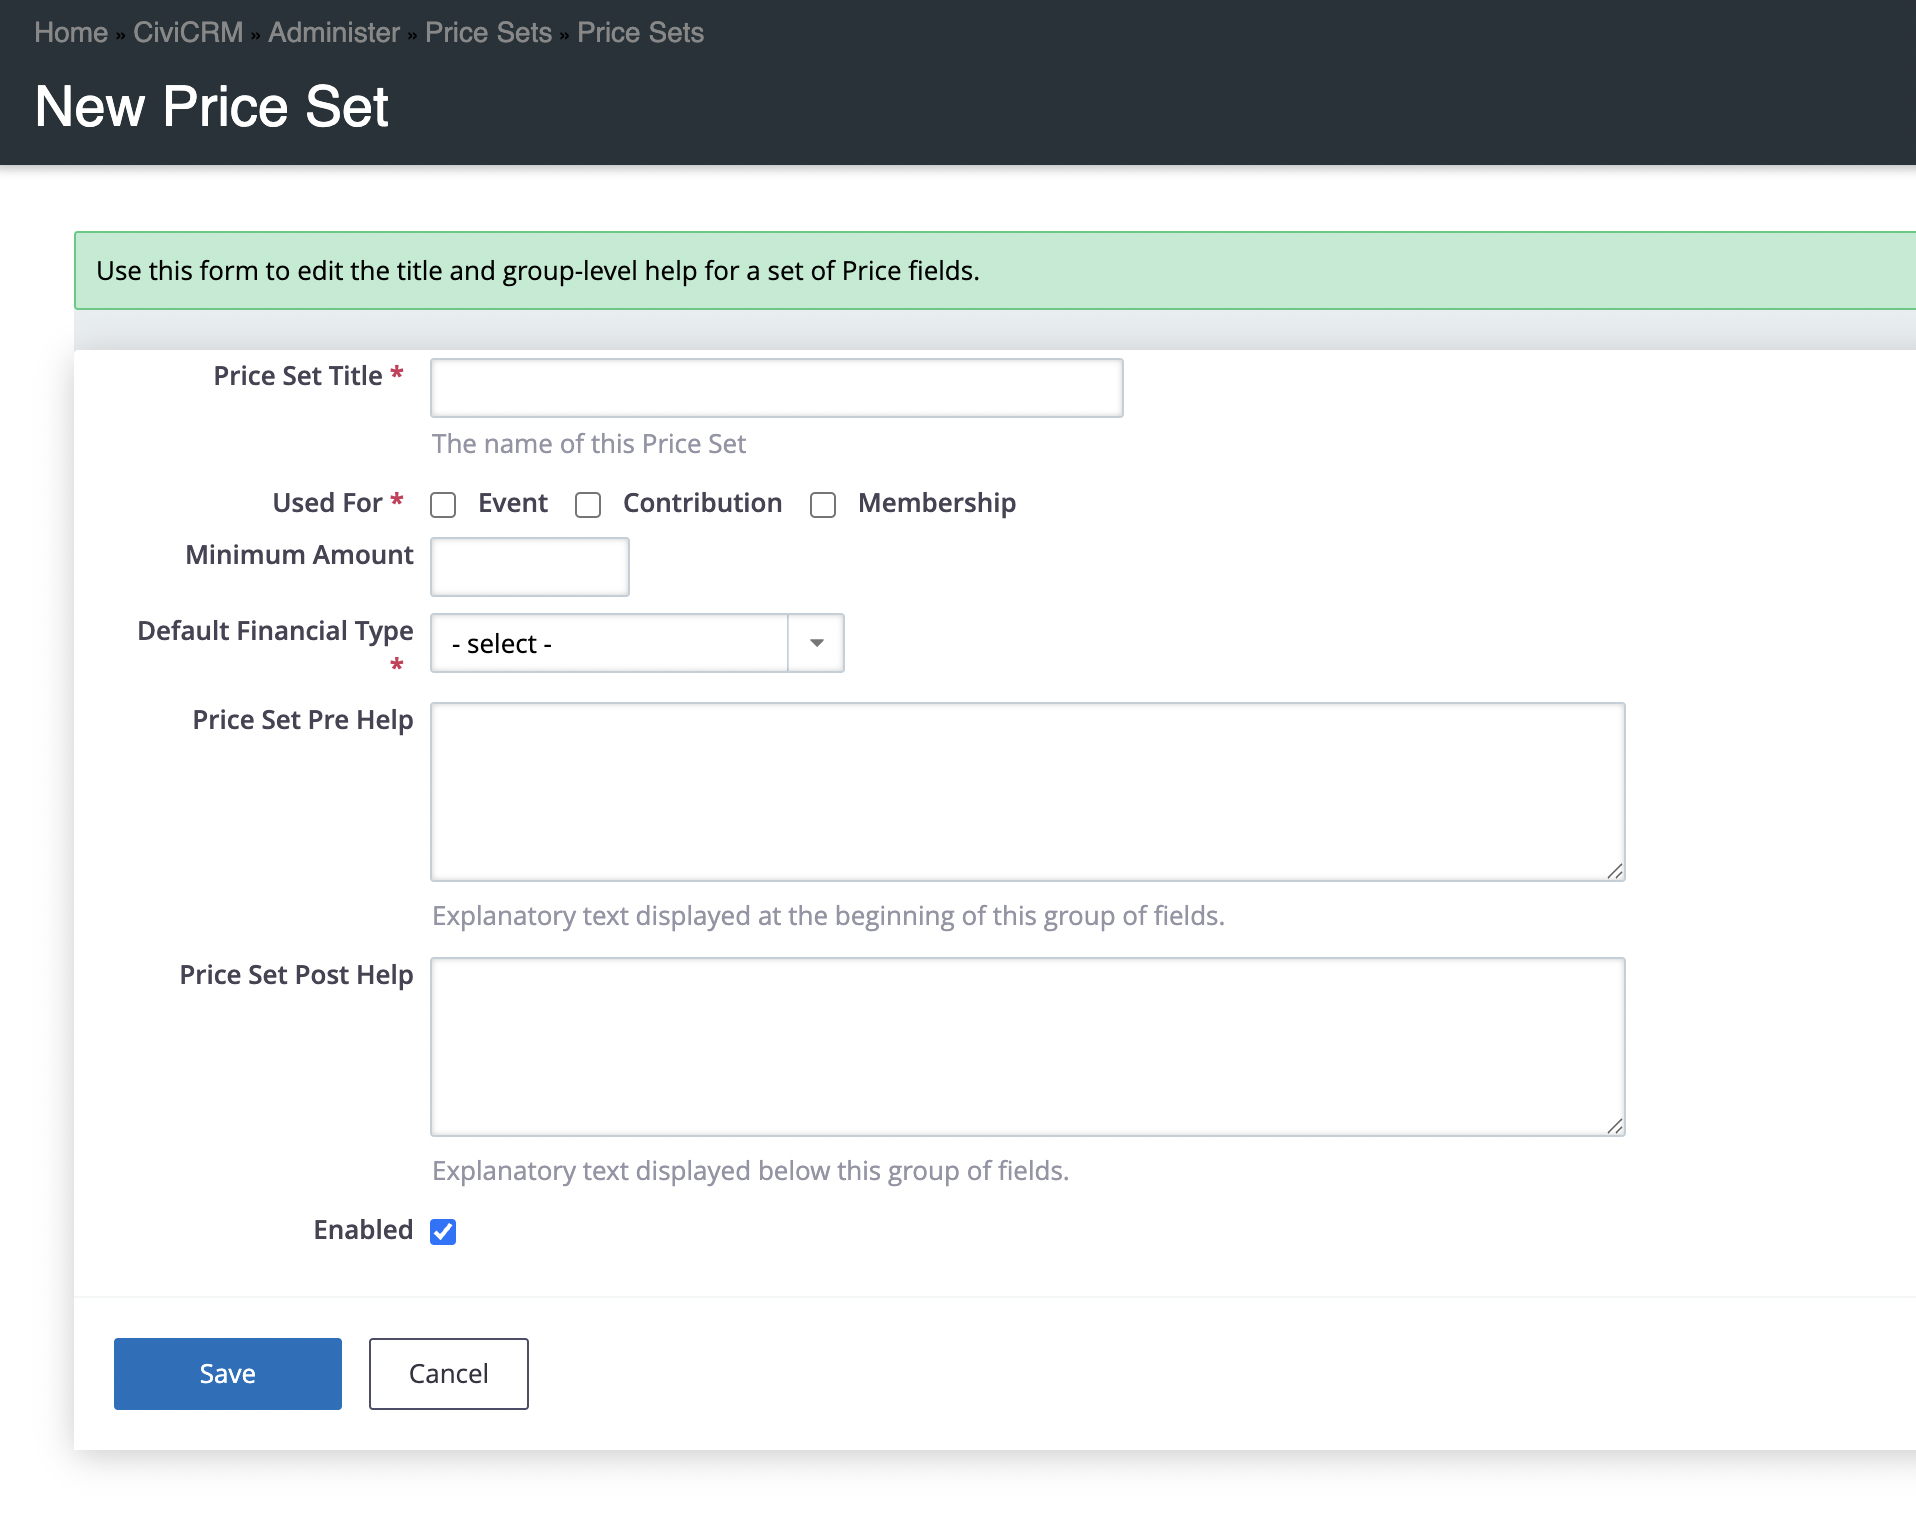Select the Event label text
Image resolution: width=1916 pixels, height=1520 pixels.
click(512, 503)
